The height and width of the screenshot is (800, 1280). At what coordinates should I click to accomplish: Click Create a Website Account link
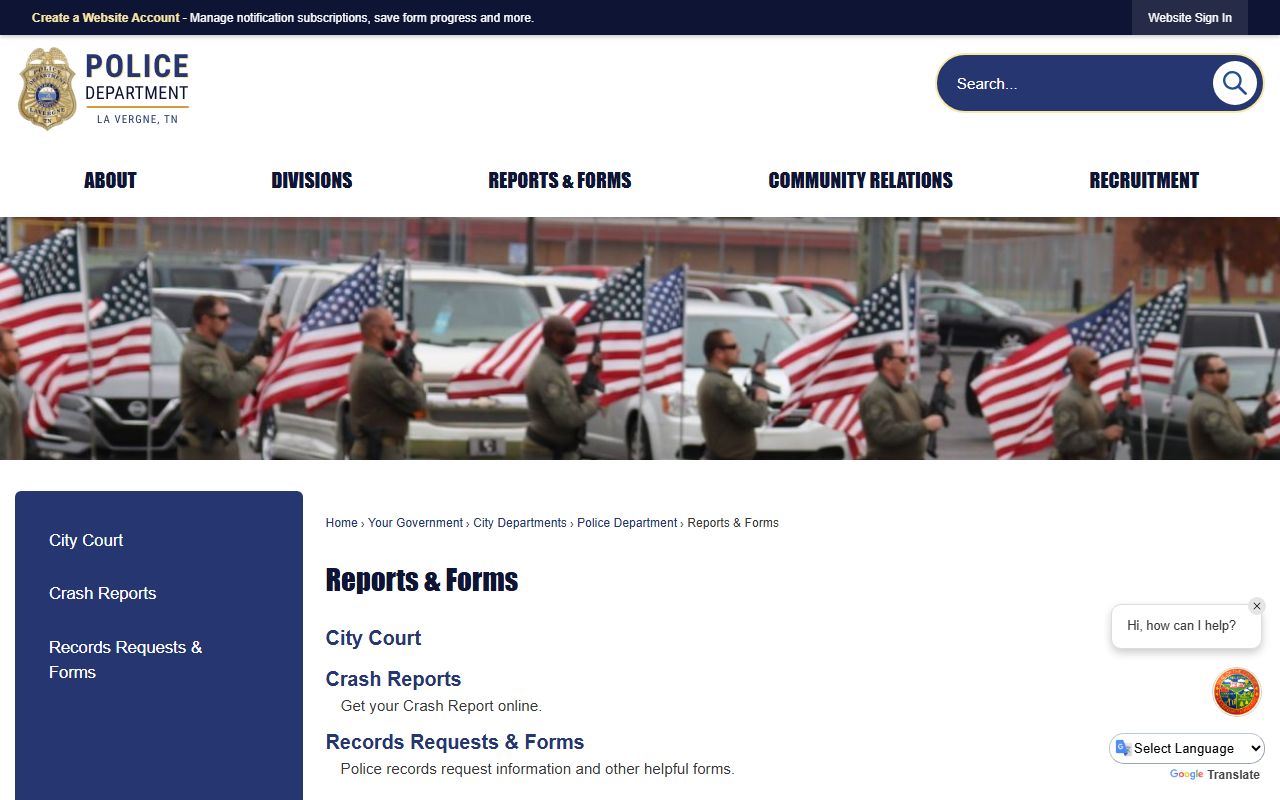pyautogui.click(x=106, y=18)
